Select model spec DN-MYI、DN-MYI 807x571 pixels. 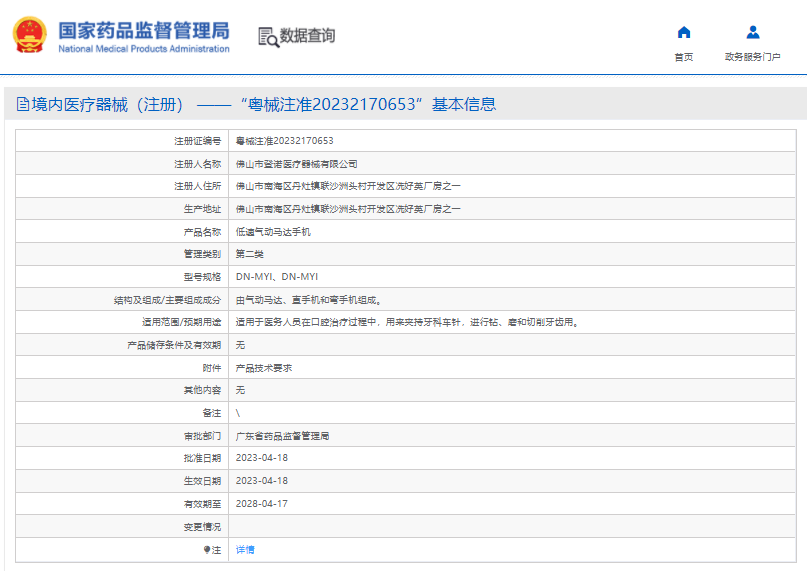coord(277,277)
